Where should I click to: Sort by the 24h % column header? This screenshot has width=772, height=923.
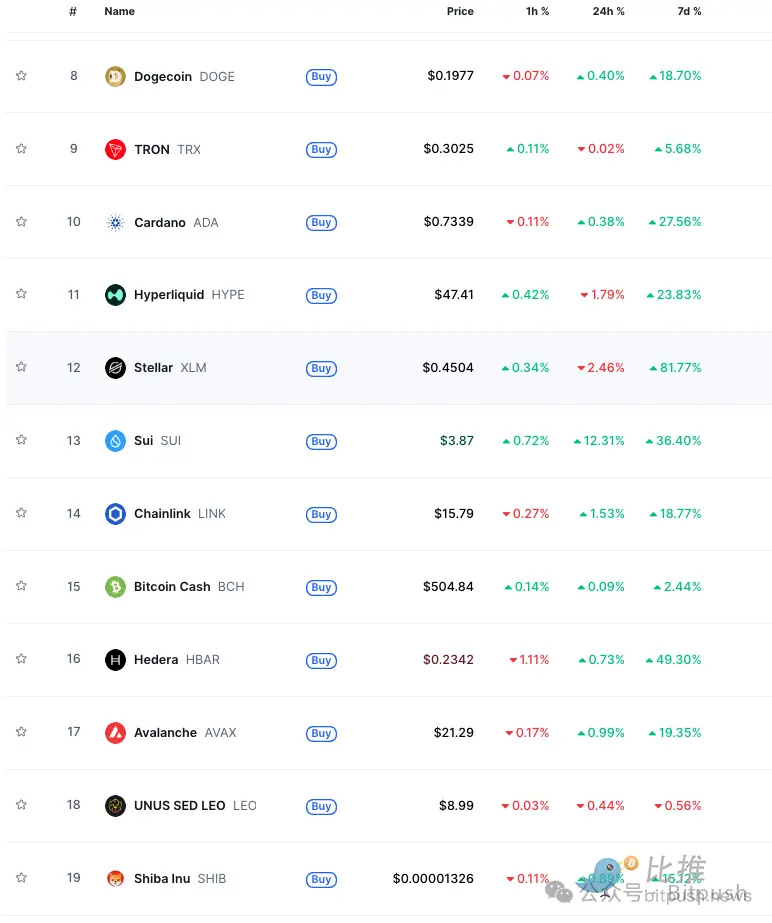coord(607,12)
